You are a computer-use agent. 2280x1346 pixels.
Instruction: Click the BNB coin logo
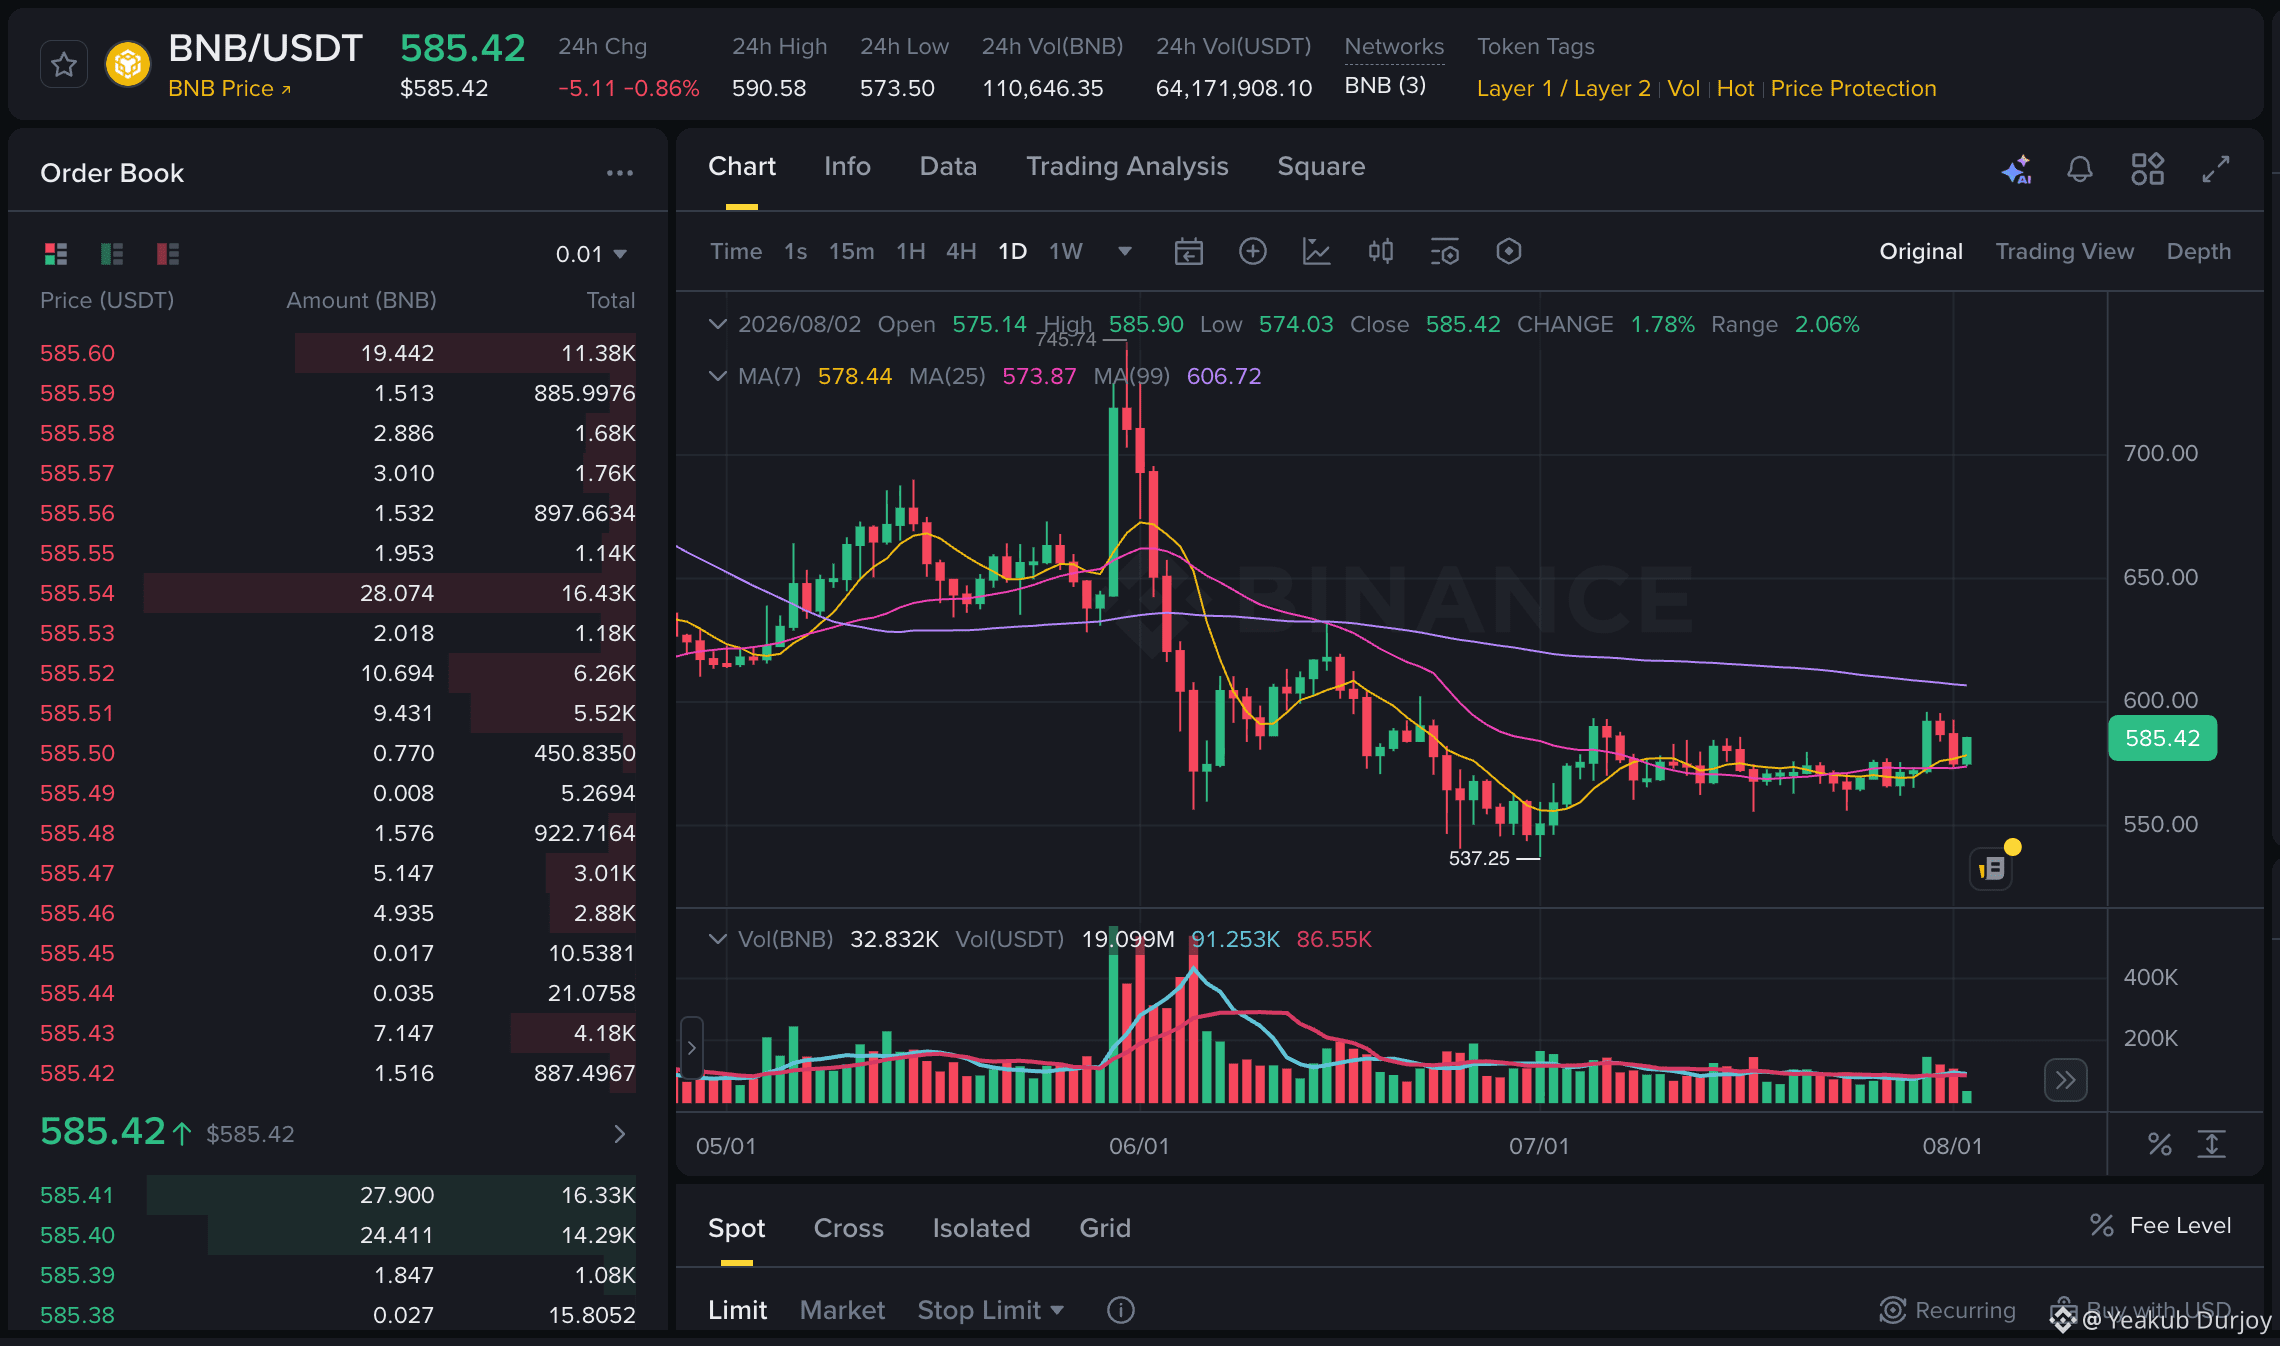click(x=128, y=65)
